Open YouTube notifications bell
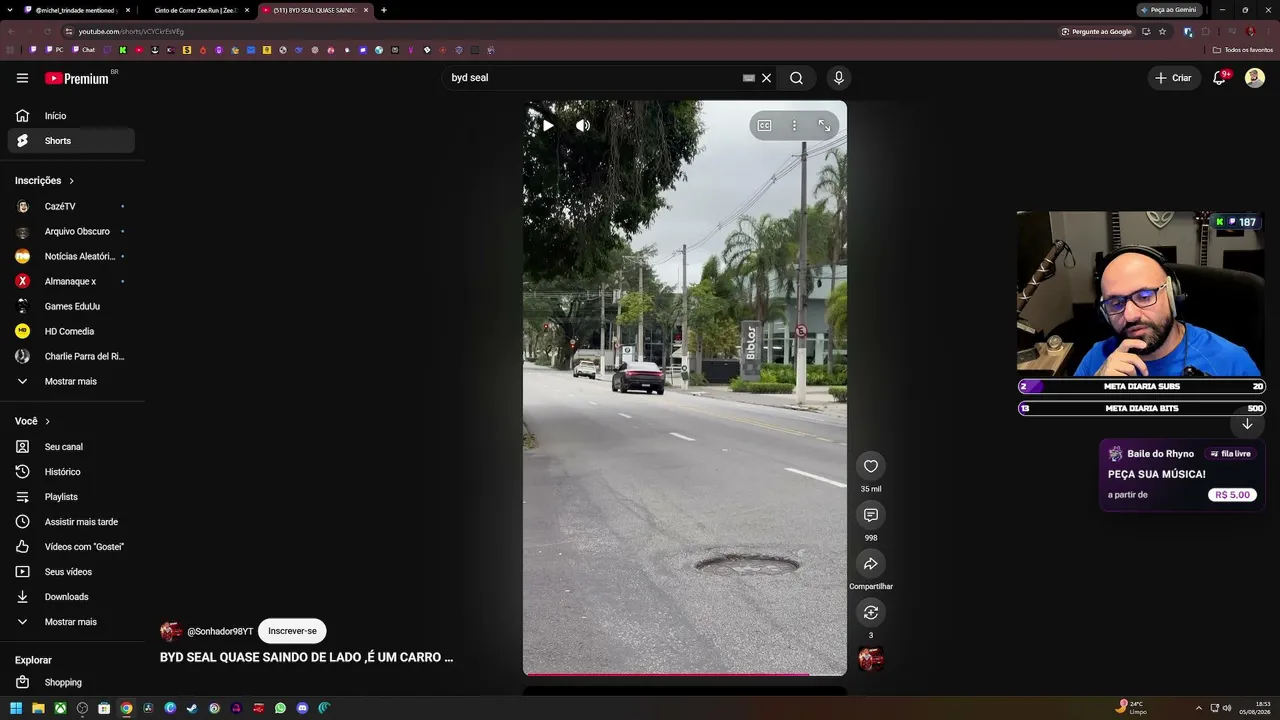 [1219, 78]
